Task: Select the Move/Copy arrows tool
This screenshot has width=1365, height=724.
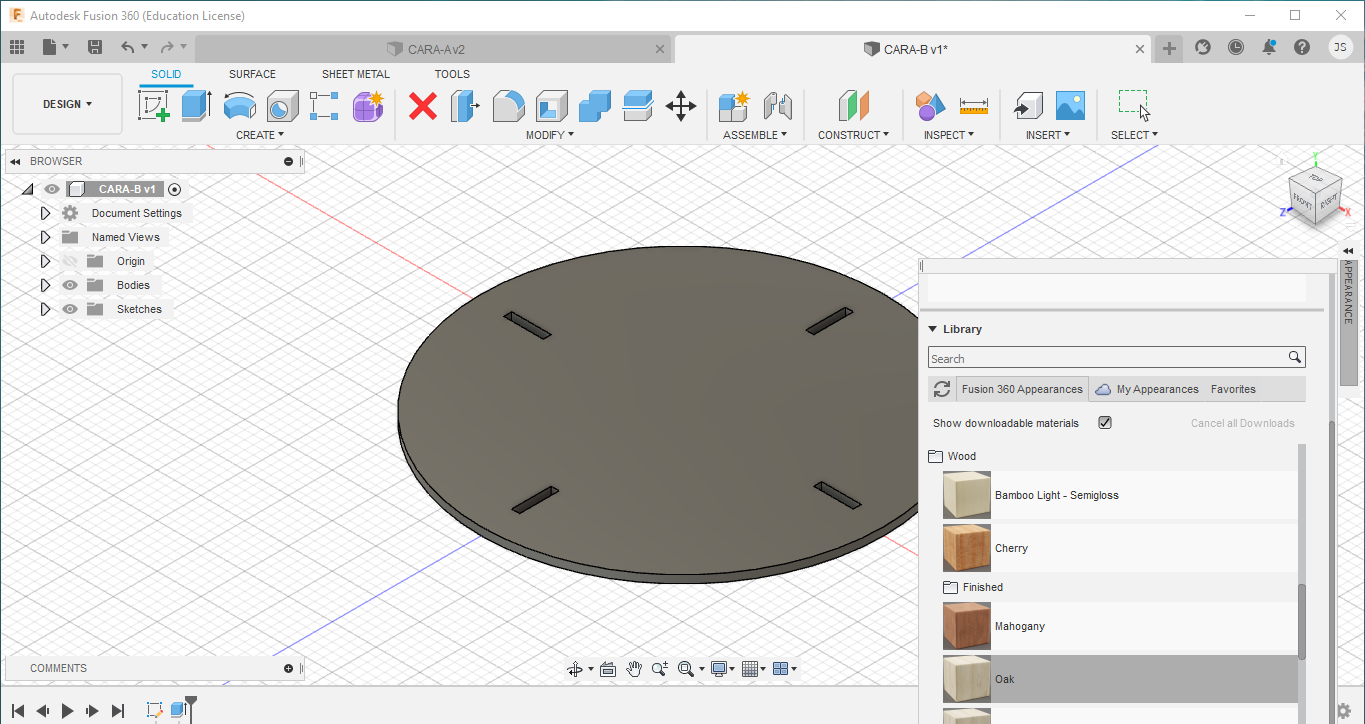Action: click(681, 106)
